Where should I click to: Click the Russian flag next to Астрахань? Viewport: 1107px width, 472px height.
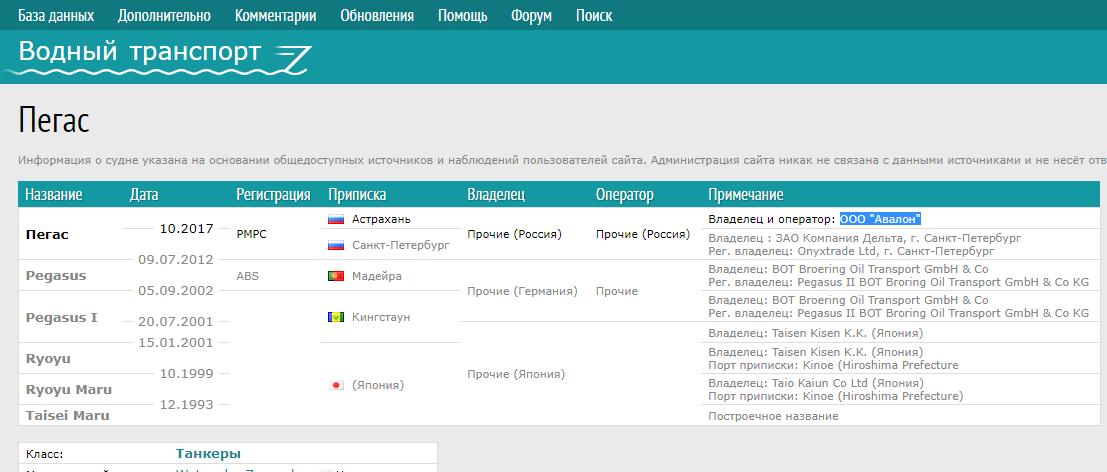click(336, 219)
